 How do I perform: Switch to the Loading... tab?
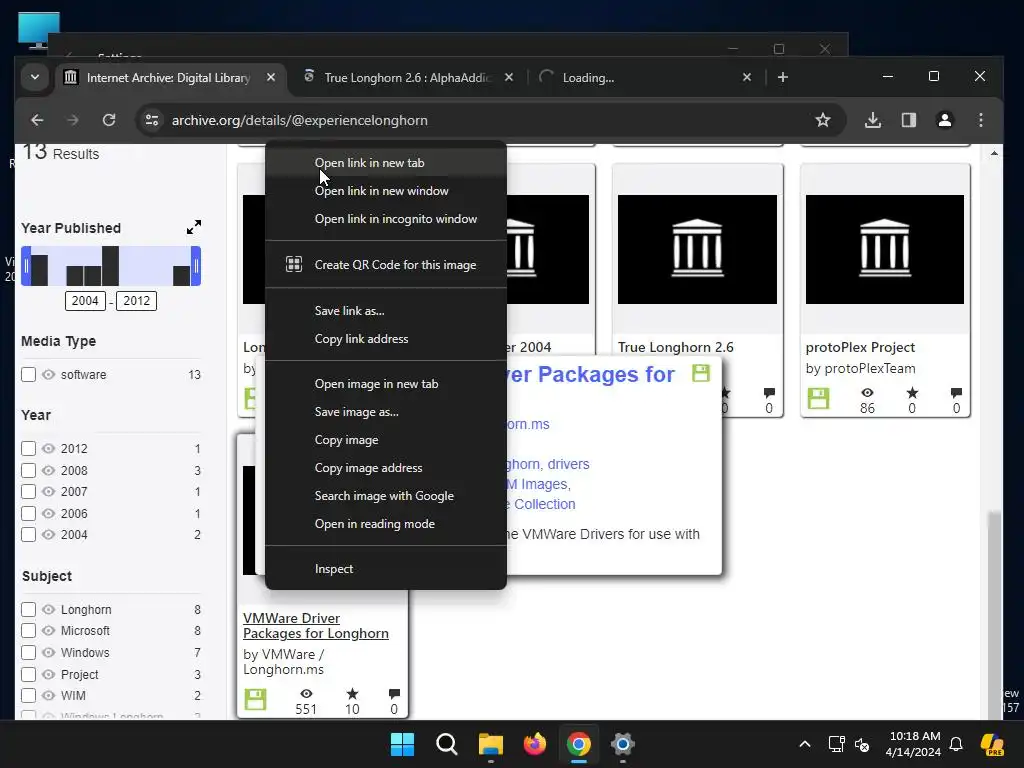point(647,78)
